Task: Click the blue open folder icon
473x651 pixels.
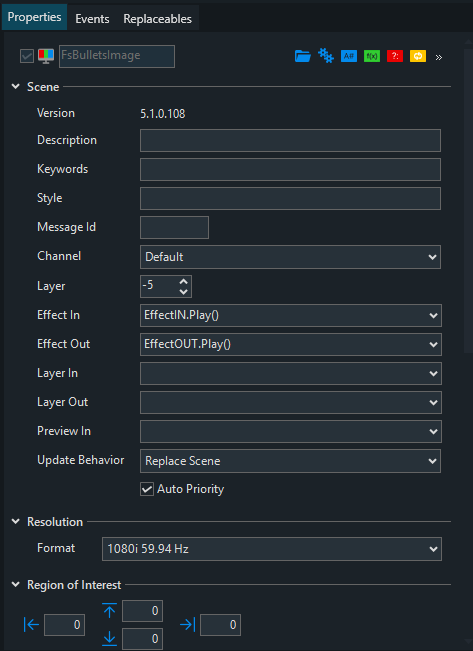Action: pyautogui.click(x=303, y=56)
